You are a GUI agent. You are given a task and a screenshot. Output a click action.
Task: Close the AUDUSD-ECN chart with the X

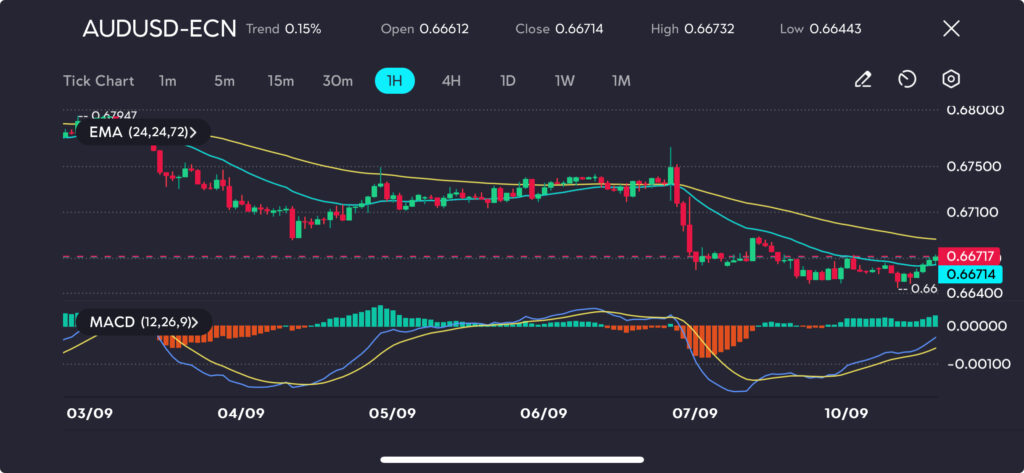coord(951,29)
